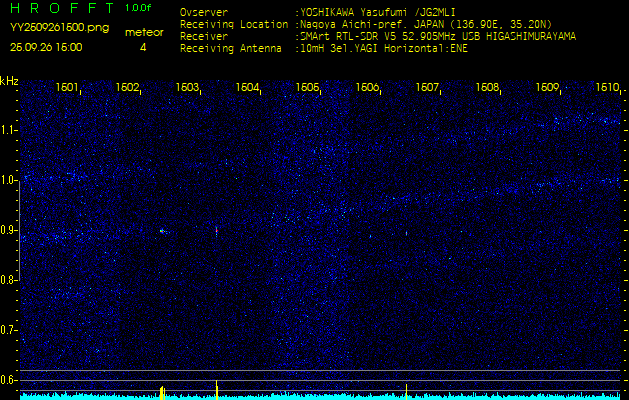Click the 0.7 frequency axis label
629x400 pixels.
point(8,330)
